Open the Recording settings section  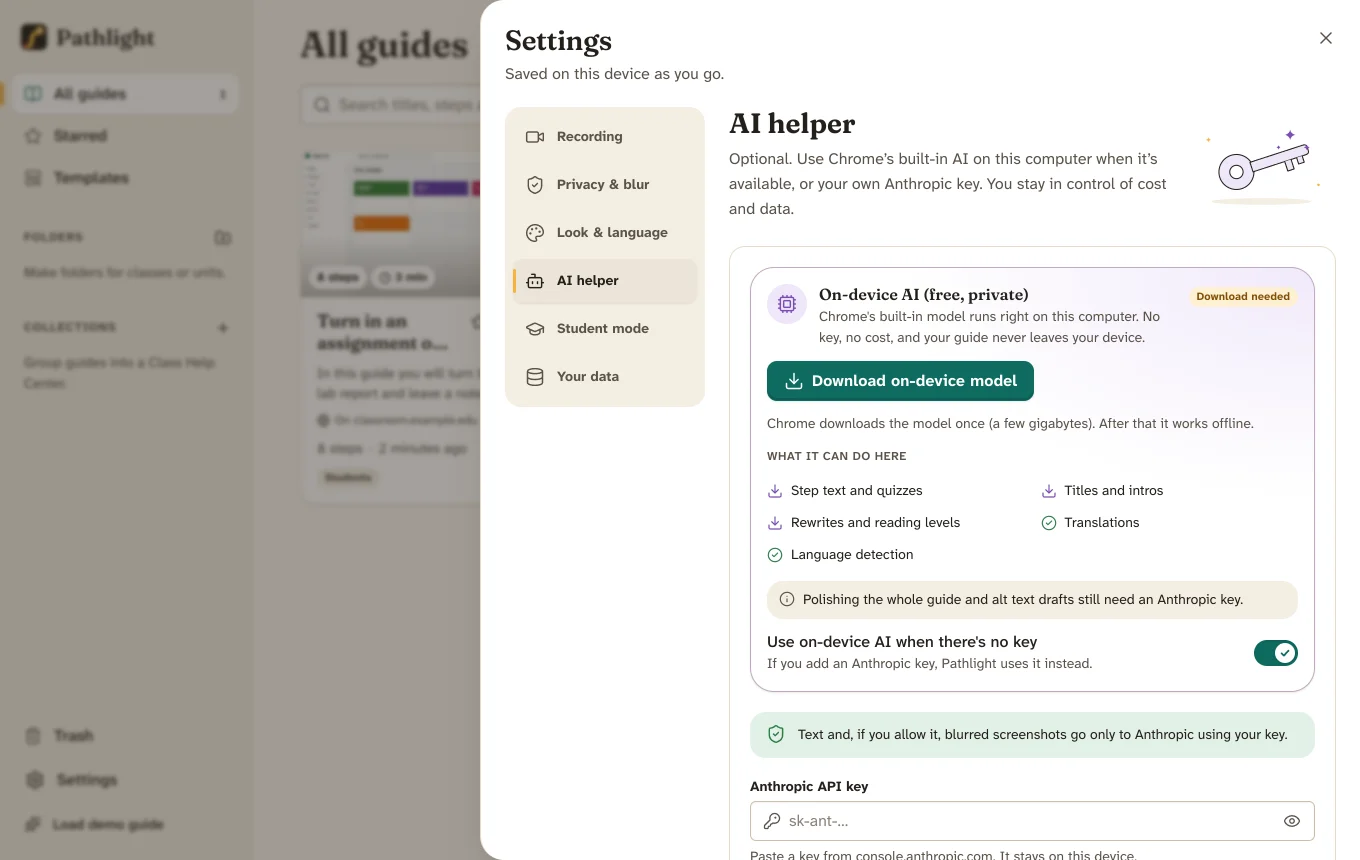605,137
